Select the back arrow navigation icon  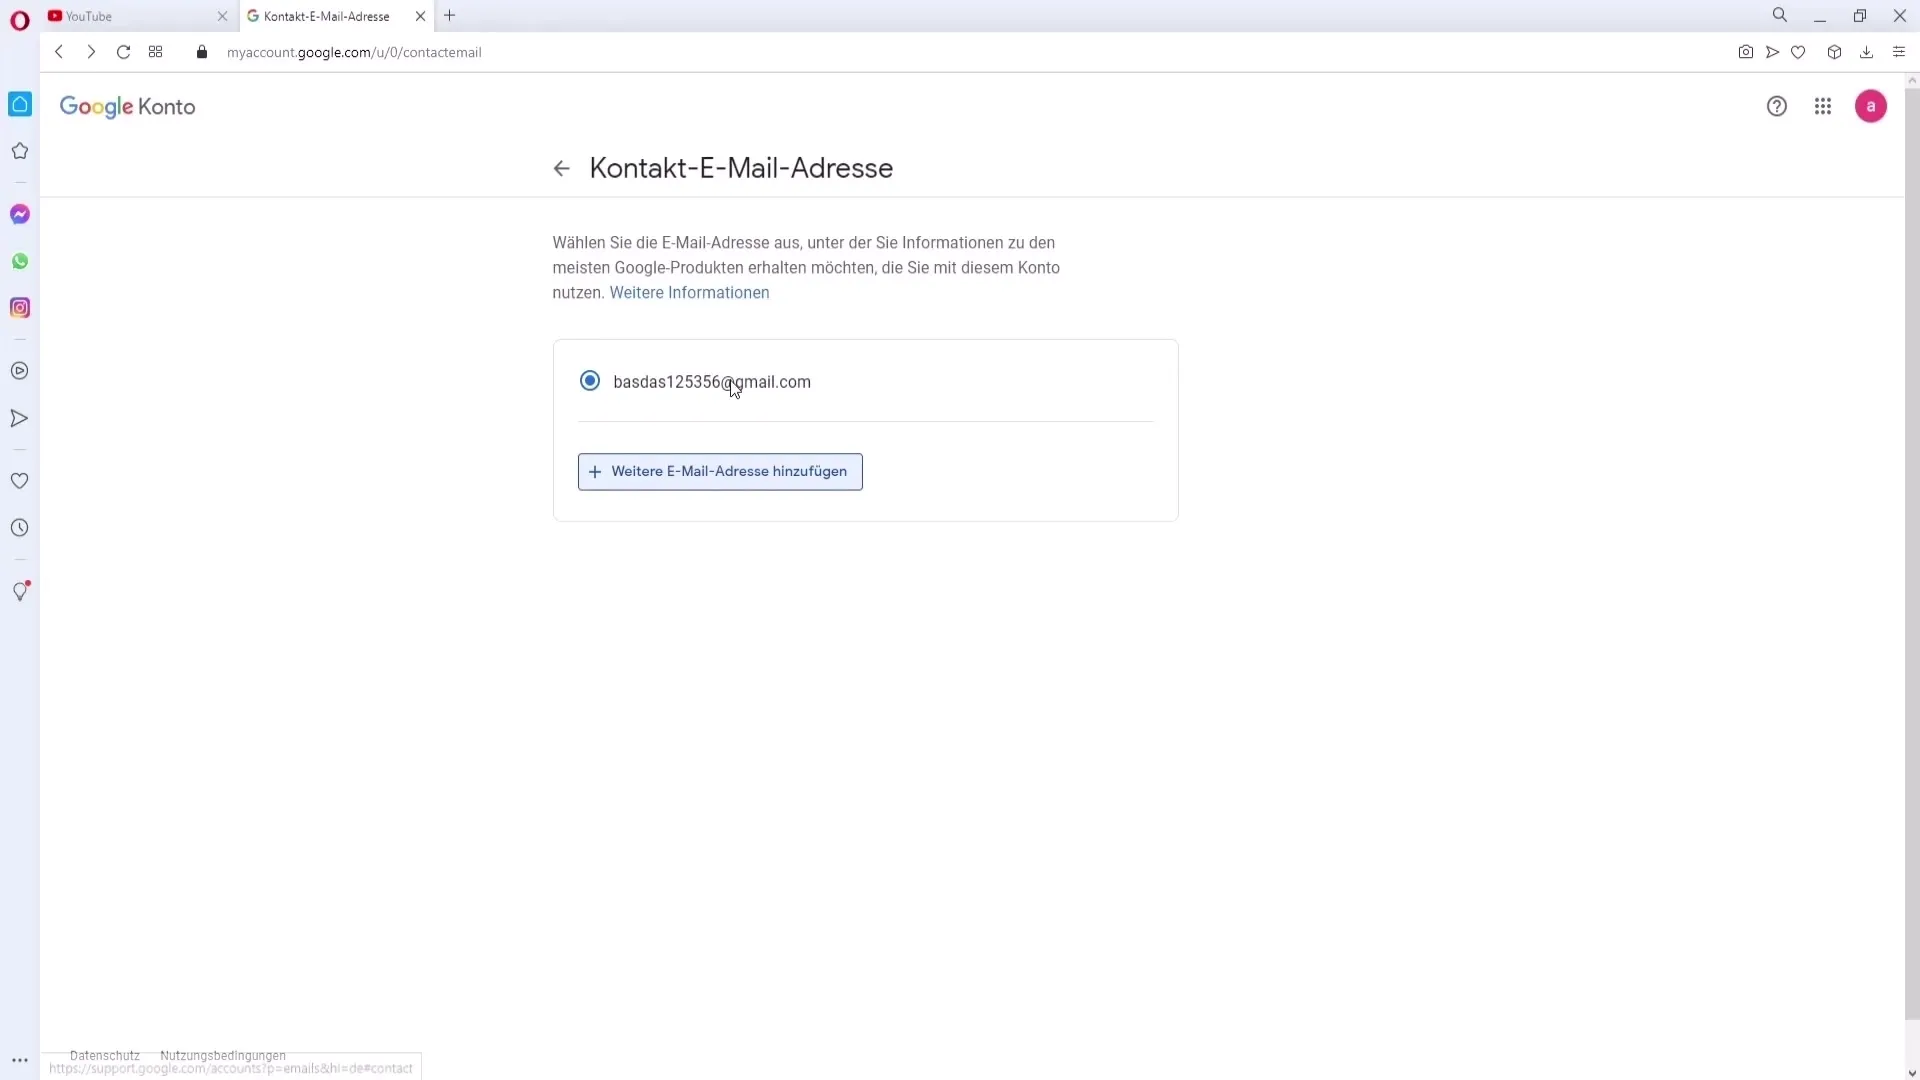click(560, 167)
